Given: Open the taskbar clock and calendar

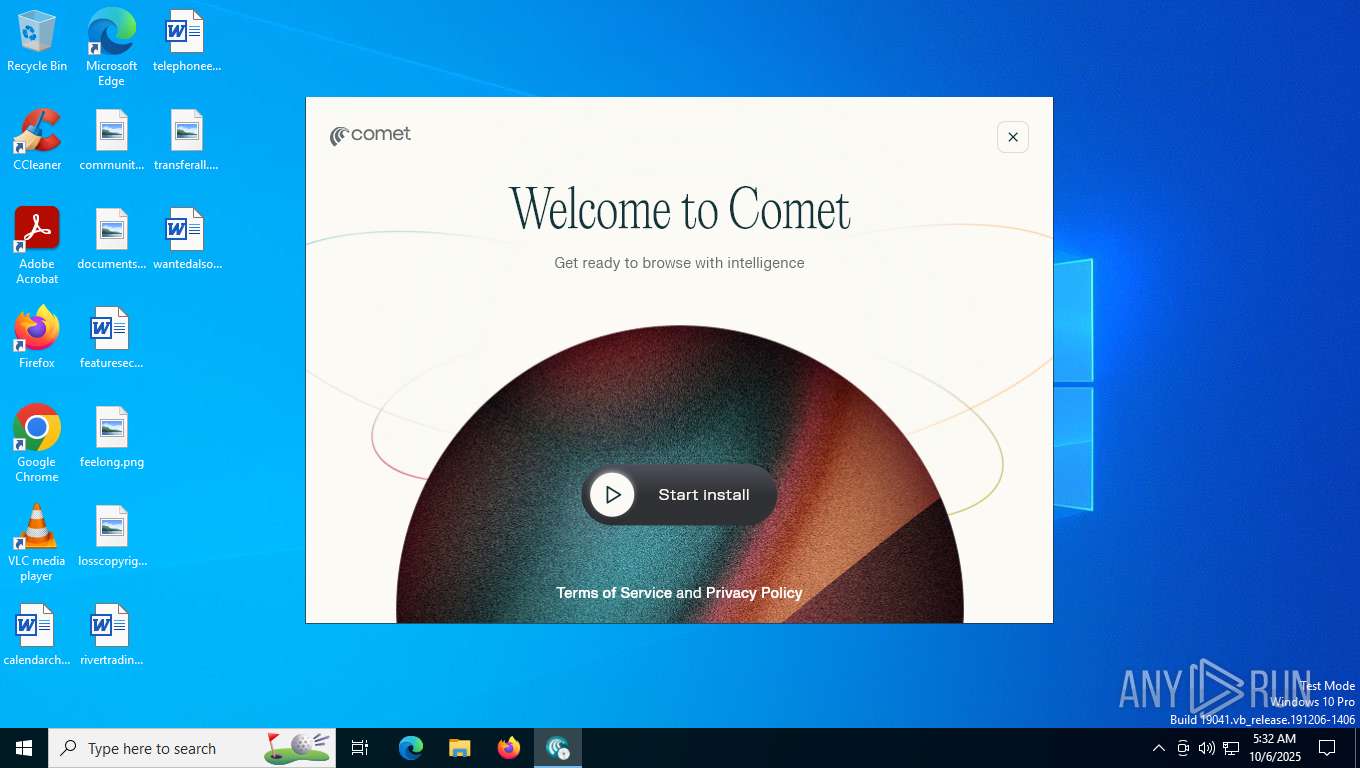Looking at the screenshot, I should pyautogui.click(x=1275, y=748).
